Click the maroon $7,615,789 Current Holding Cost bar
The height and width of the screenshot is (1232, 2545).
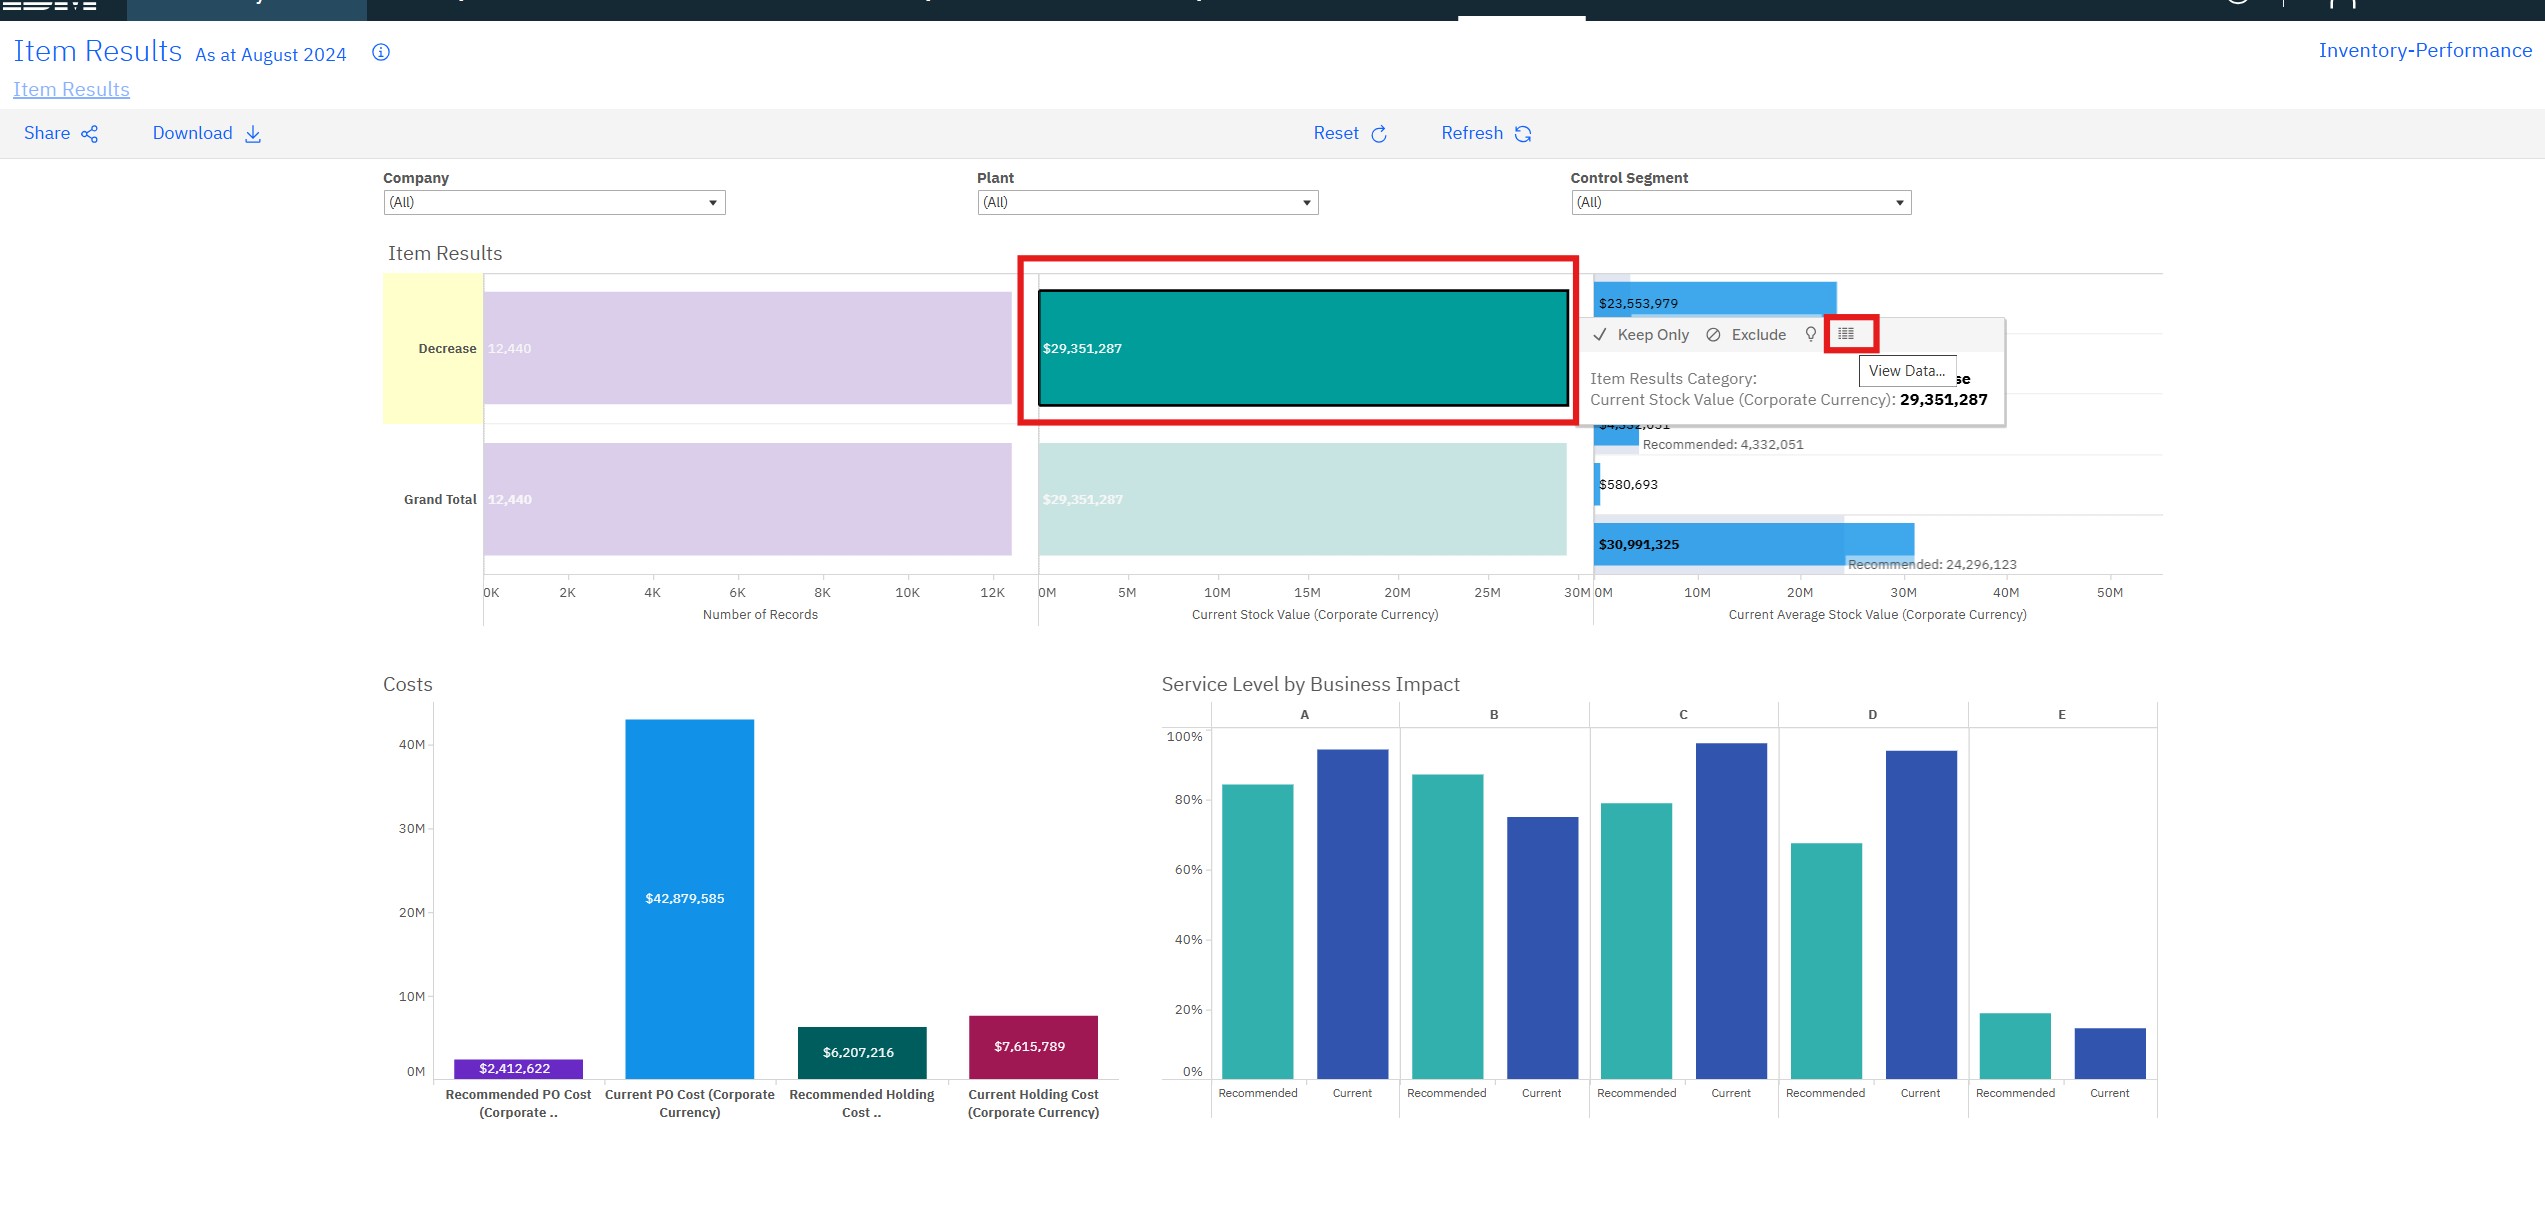pos(1033,1047)
